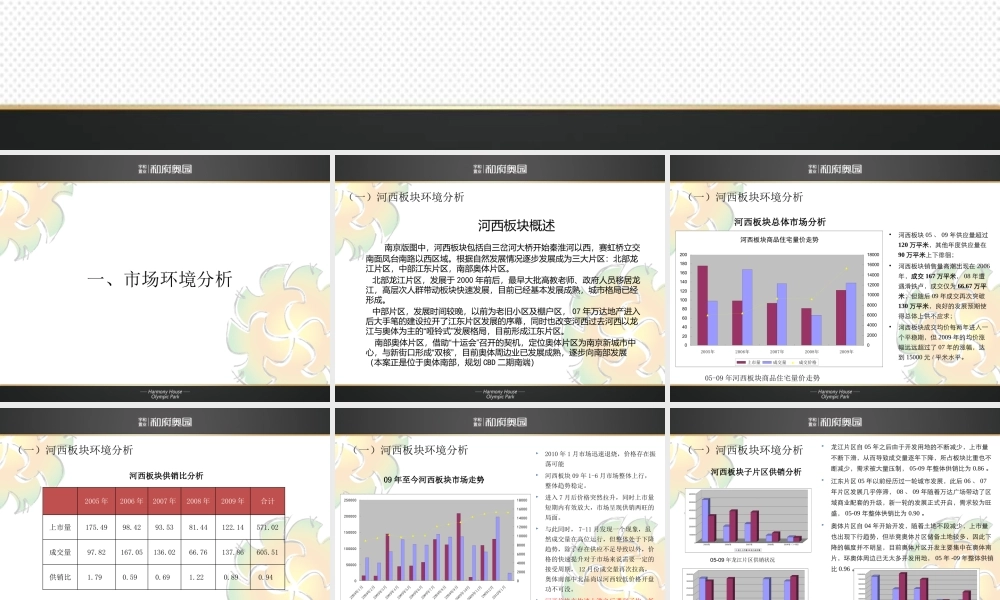The height and width of the screenshot is (600, 1000).
Task: Click table cell value '0.59'
Action: (131, 577)
